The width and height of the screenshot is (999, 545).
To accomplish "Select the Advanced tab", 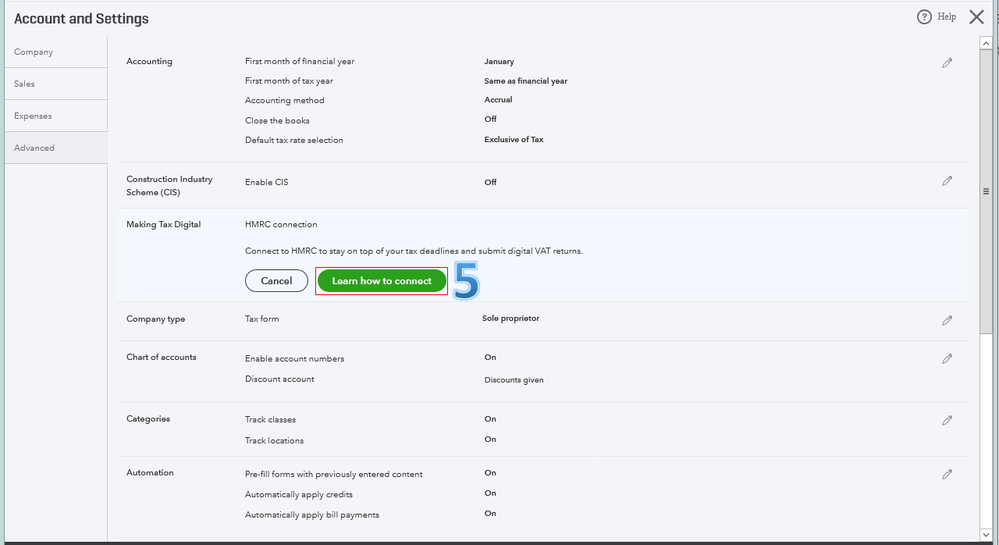I will (x=34, y=148).
